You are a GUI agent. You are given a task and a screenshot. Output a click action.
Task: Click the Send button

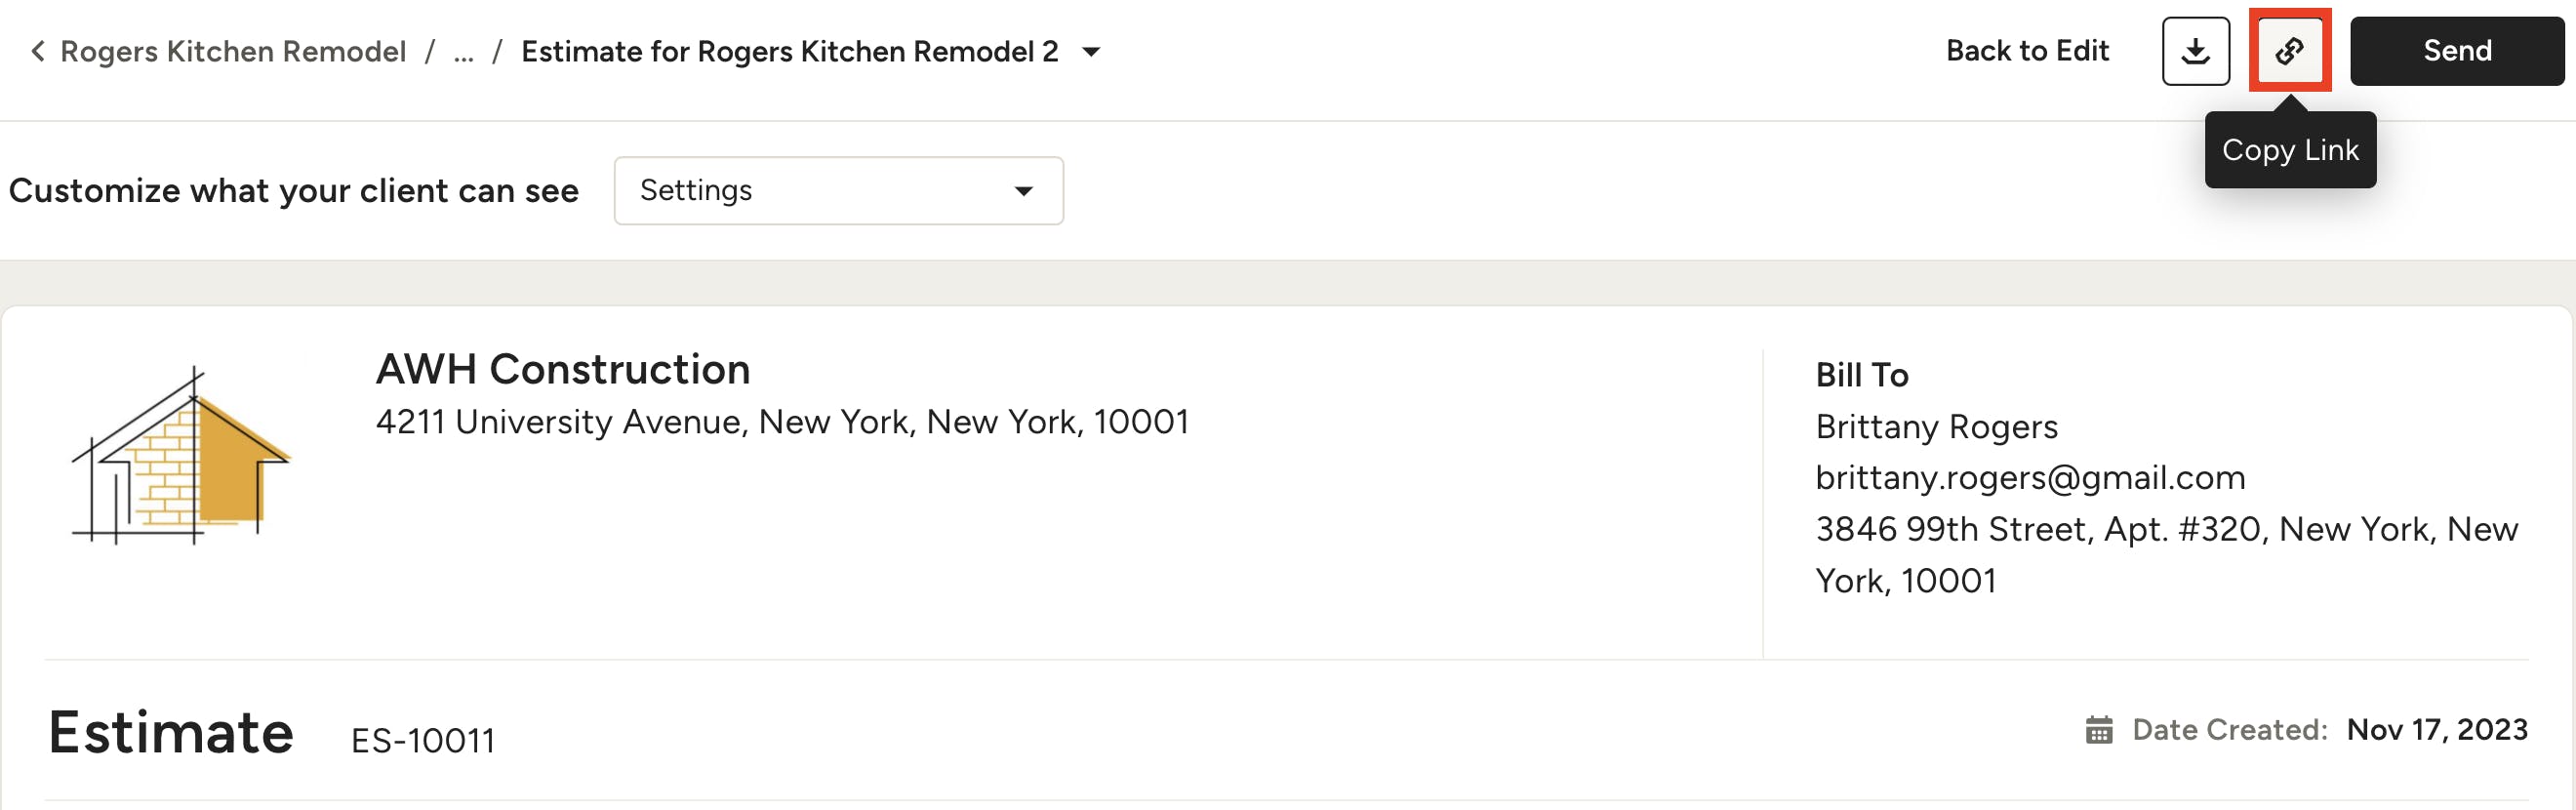click(2456, 51)
